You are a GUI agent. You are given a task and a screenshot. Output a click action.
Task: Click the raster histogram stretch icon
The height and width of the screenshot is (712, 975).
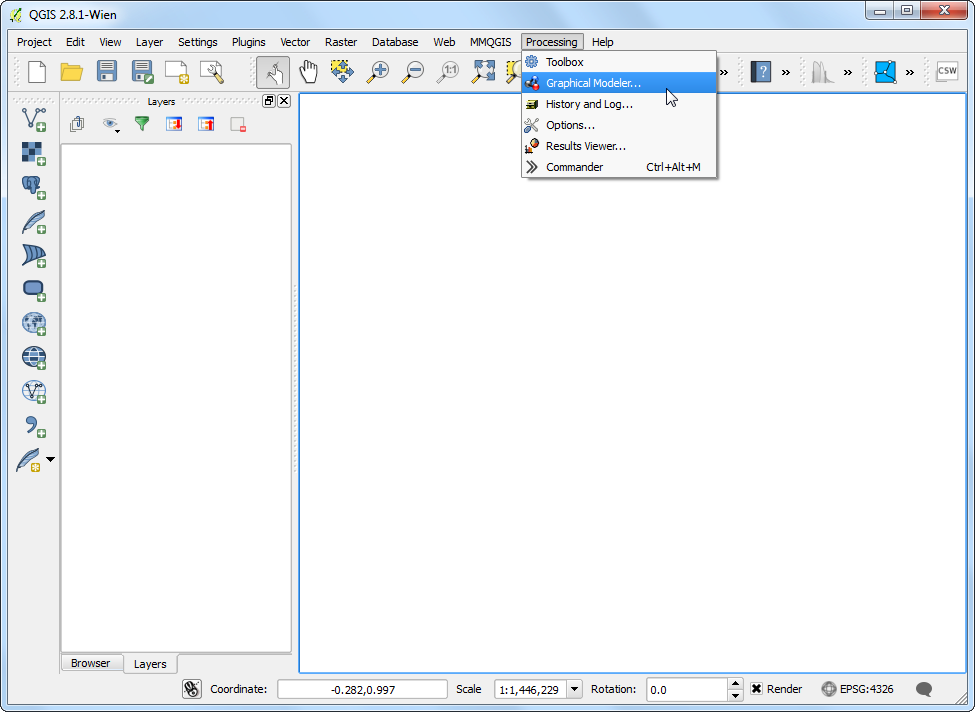[x=822, y=72]
